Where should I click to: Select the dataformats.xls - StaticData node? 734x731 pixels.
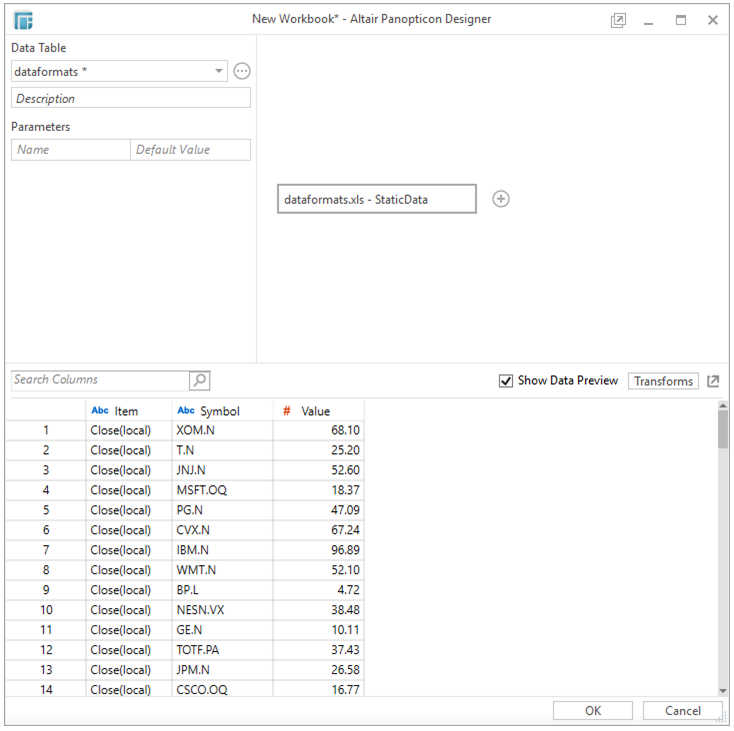[377, 199]
